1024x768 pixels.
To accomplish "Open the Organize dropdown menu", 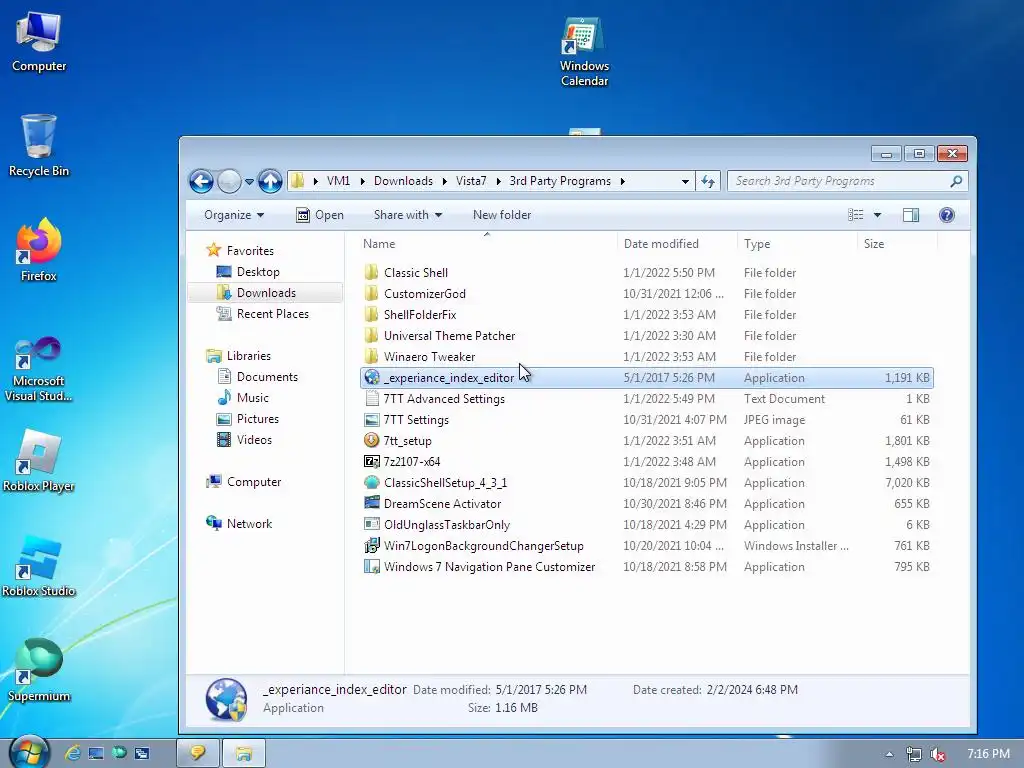I will click(234, 215).
